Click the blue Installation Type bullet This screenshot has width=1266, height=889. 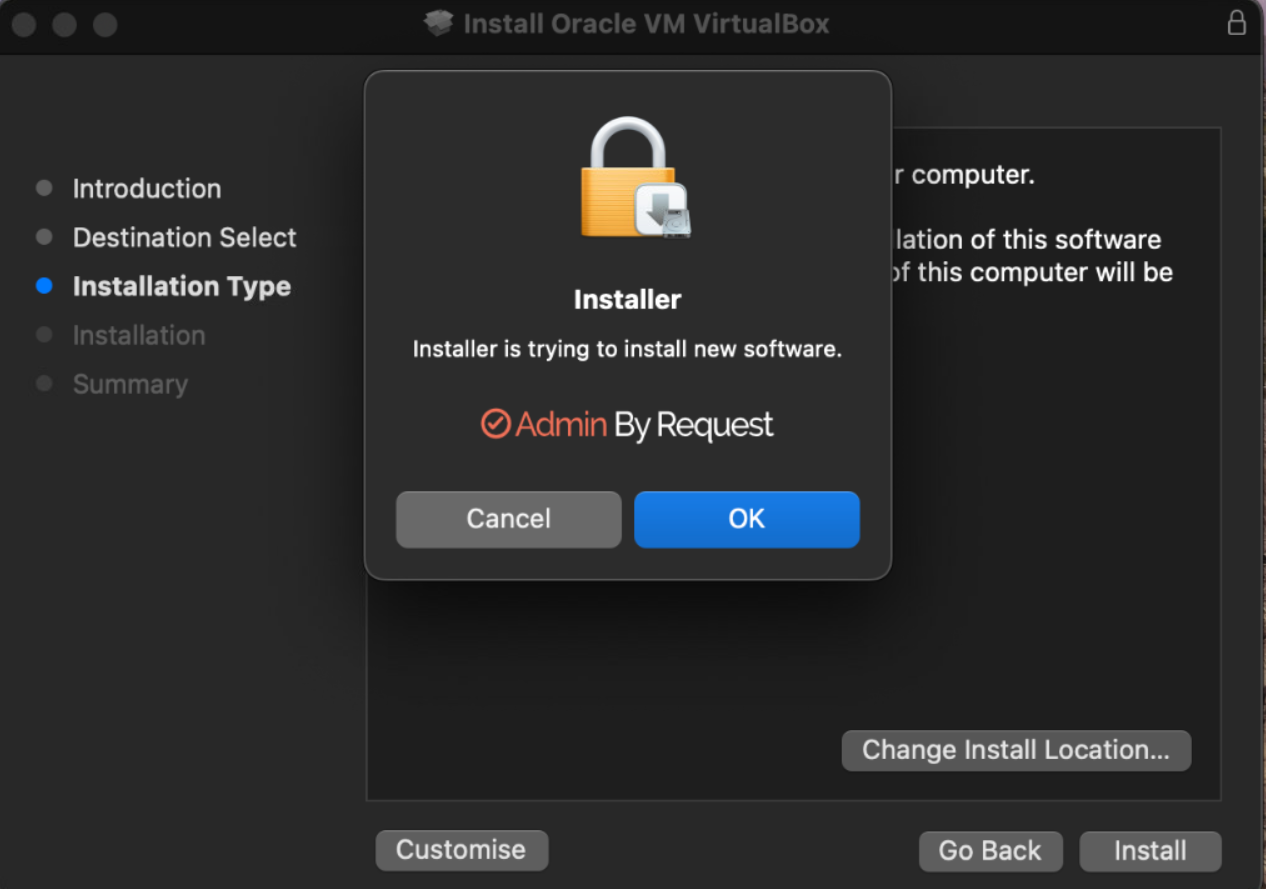tap(44, 286)
